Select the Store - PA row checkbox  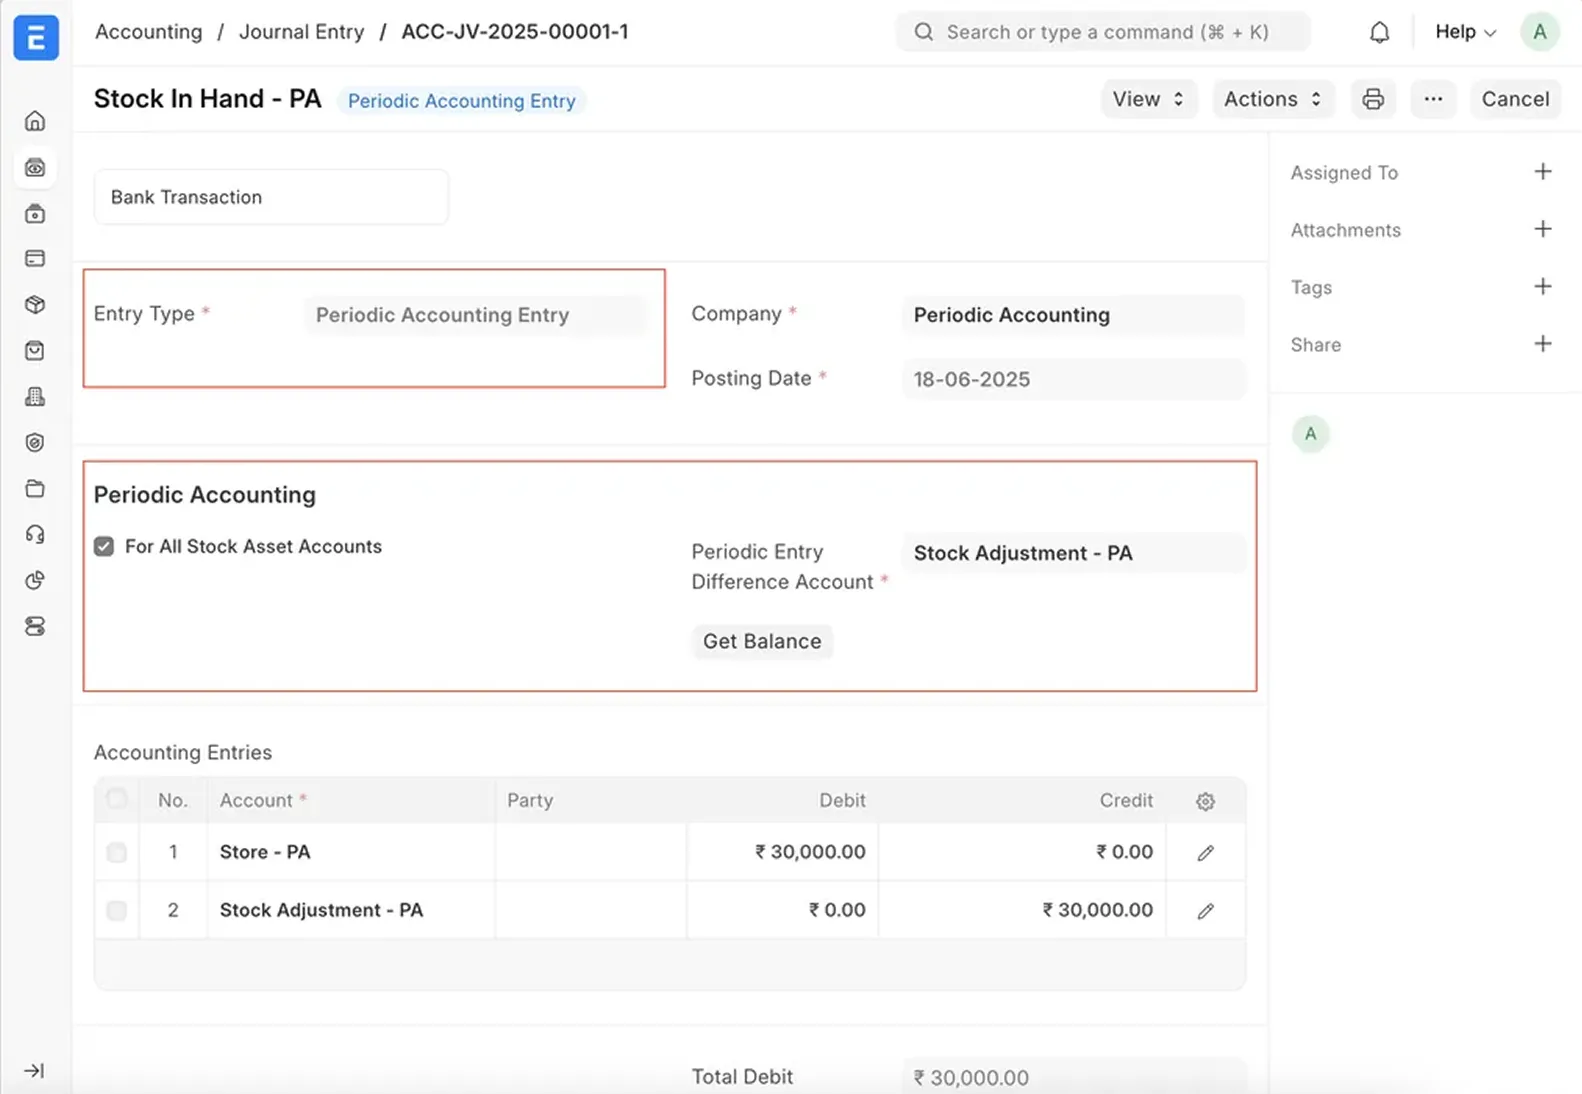pyautogui.click(x=117, y=852)
